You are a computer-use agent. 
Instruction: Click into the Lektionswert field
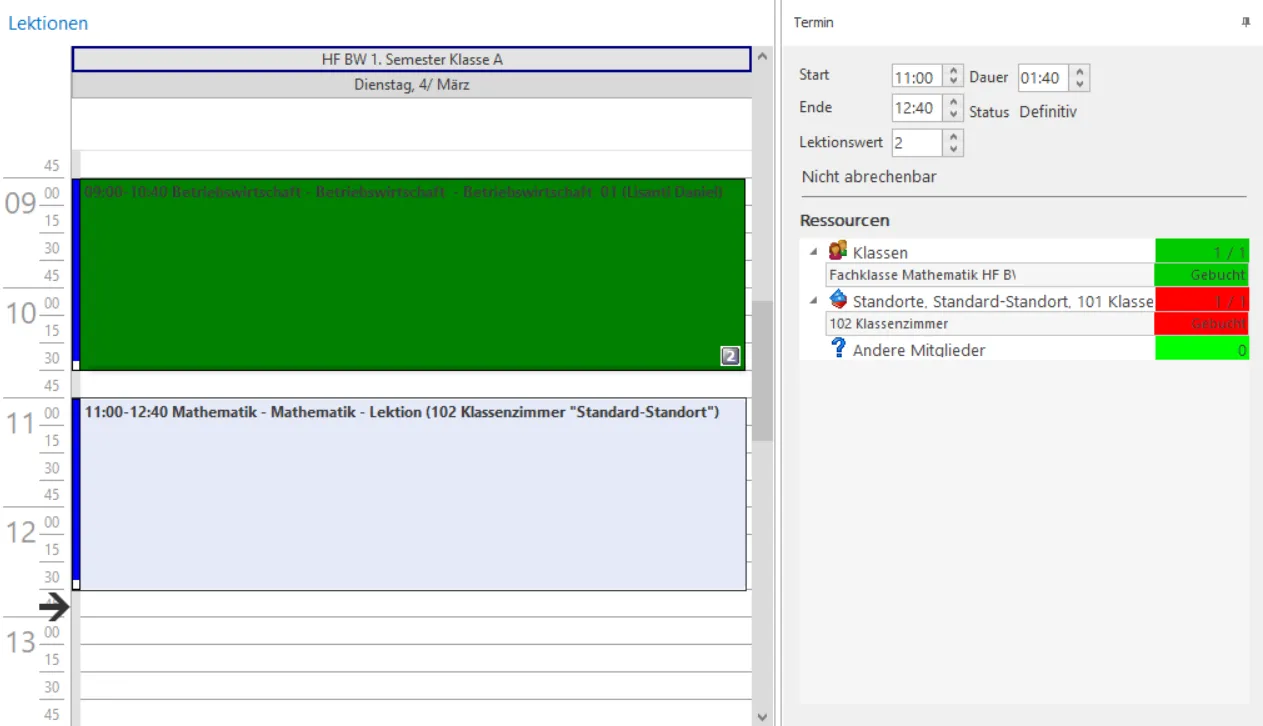(x=915, y=143)
